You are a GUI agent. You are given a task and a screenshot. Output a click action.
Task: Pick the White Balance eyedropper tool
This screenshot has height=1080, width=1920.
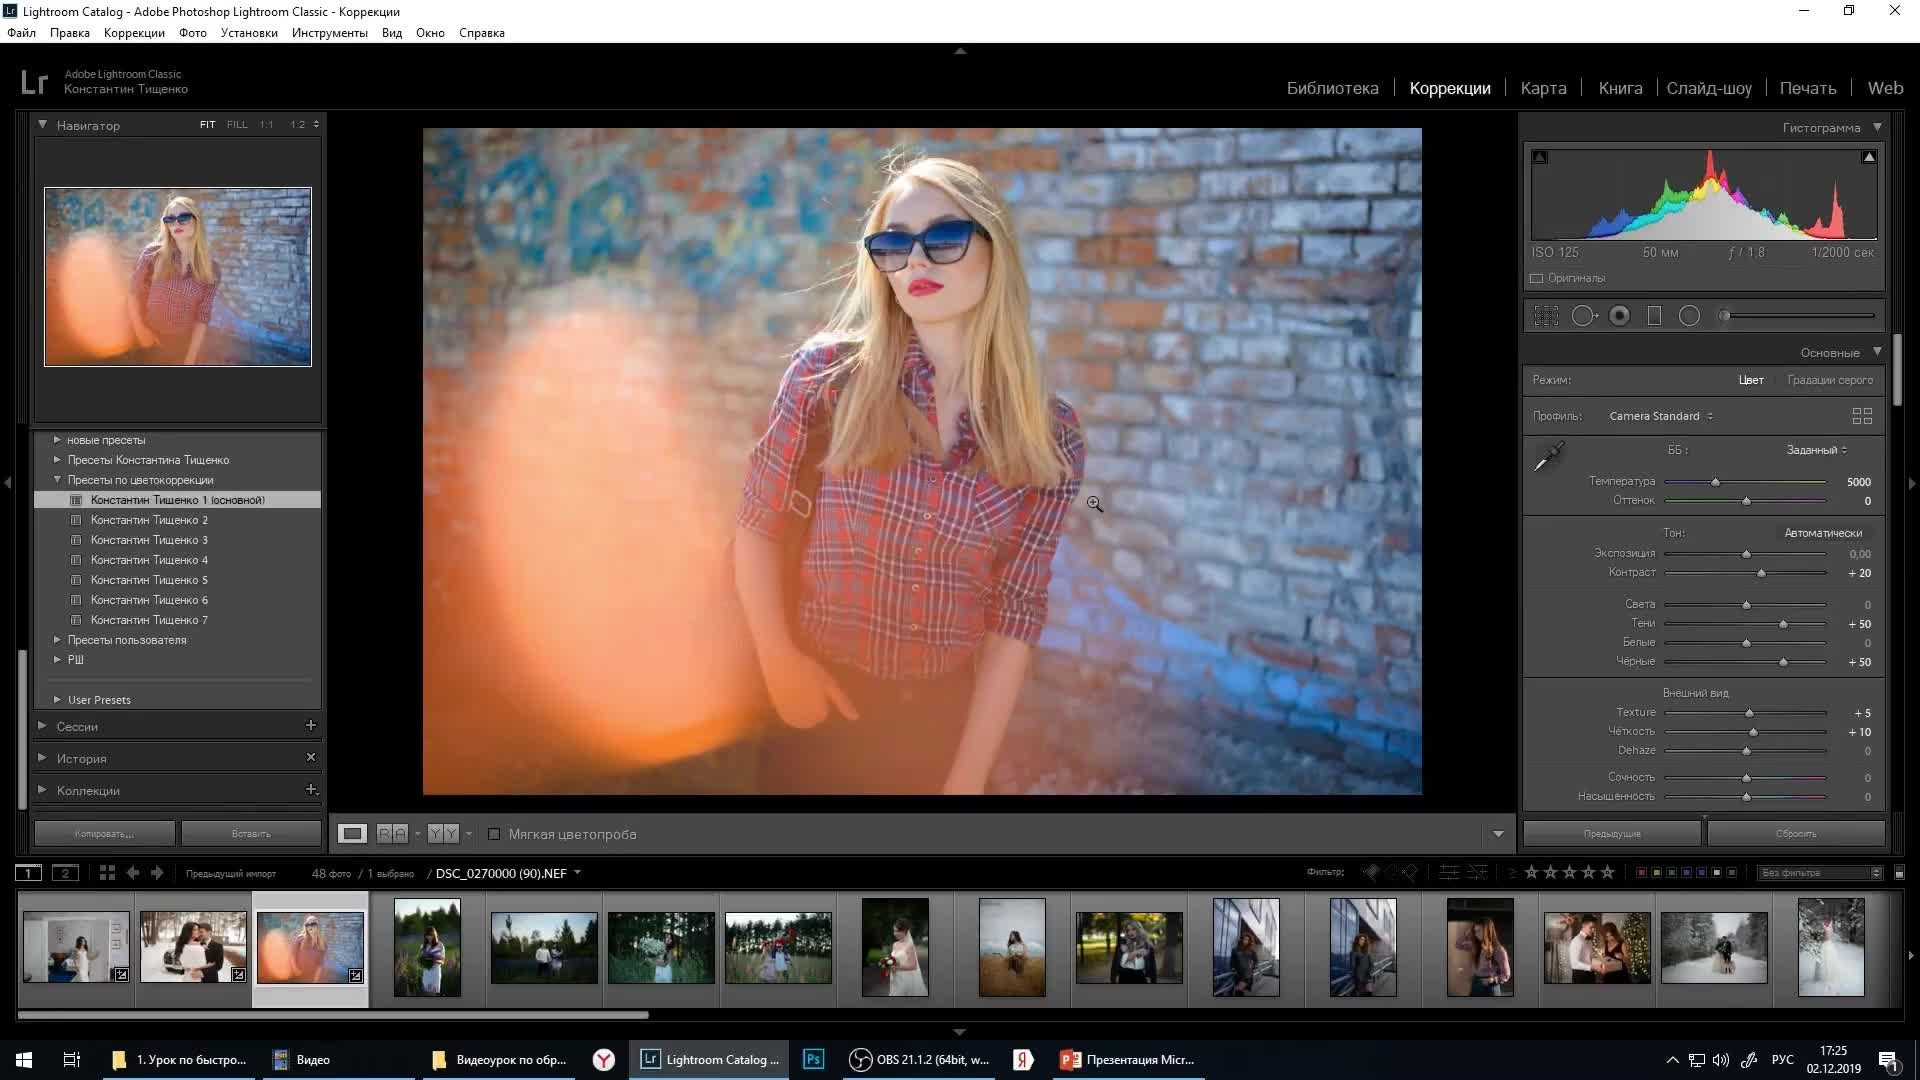click(1549, 457)
